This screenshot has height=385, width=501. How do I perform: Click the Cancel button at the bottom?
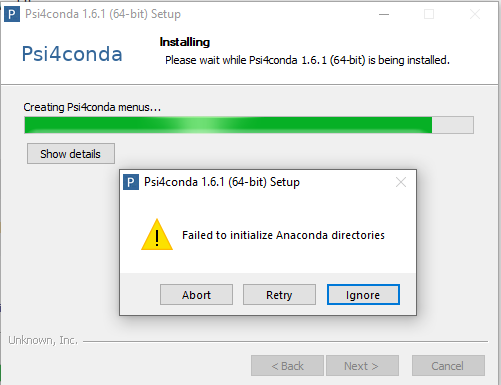[x=448, y=366]
